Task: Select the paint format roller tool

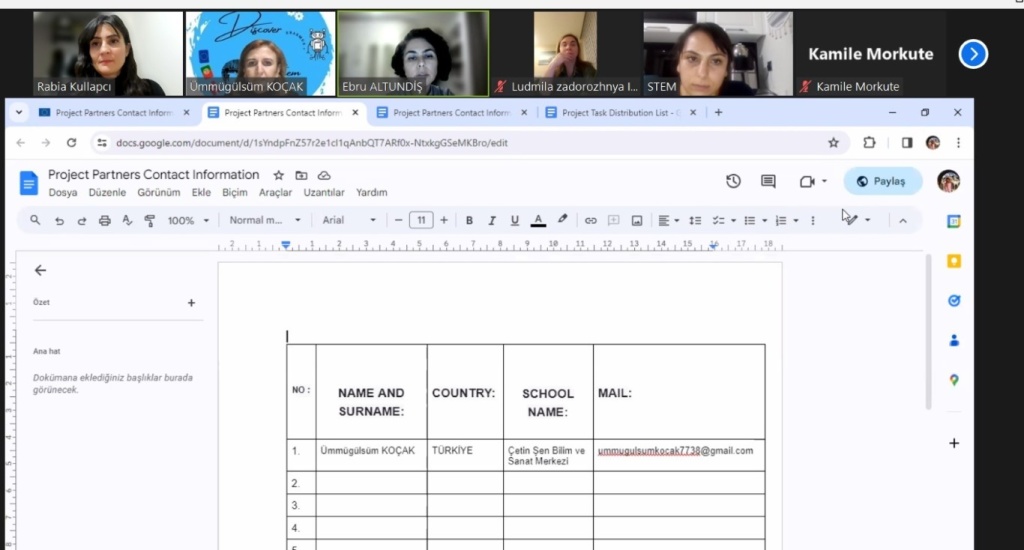Action: 150,220
